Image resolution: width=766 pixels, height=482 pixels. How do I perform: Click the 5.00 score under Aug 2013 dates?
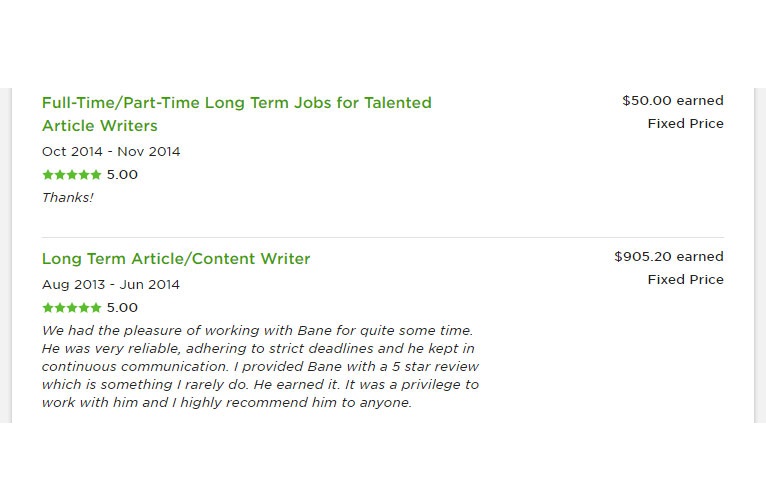[122, 308]
